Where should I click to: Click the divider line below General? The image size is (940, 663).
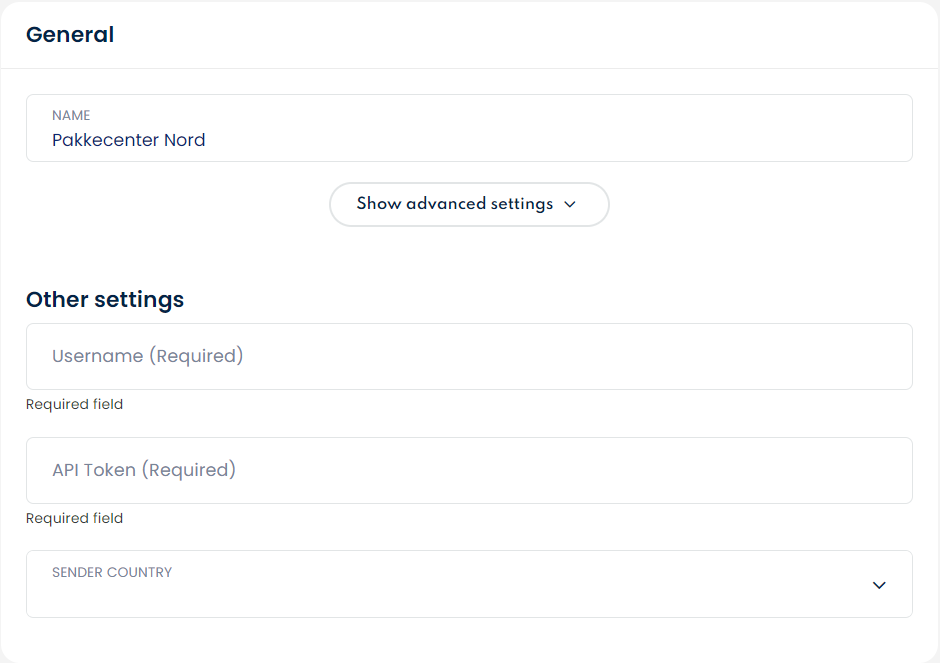(x=468, y=68)
